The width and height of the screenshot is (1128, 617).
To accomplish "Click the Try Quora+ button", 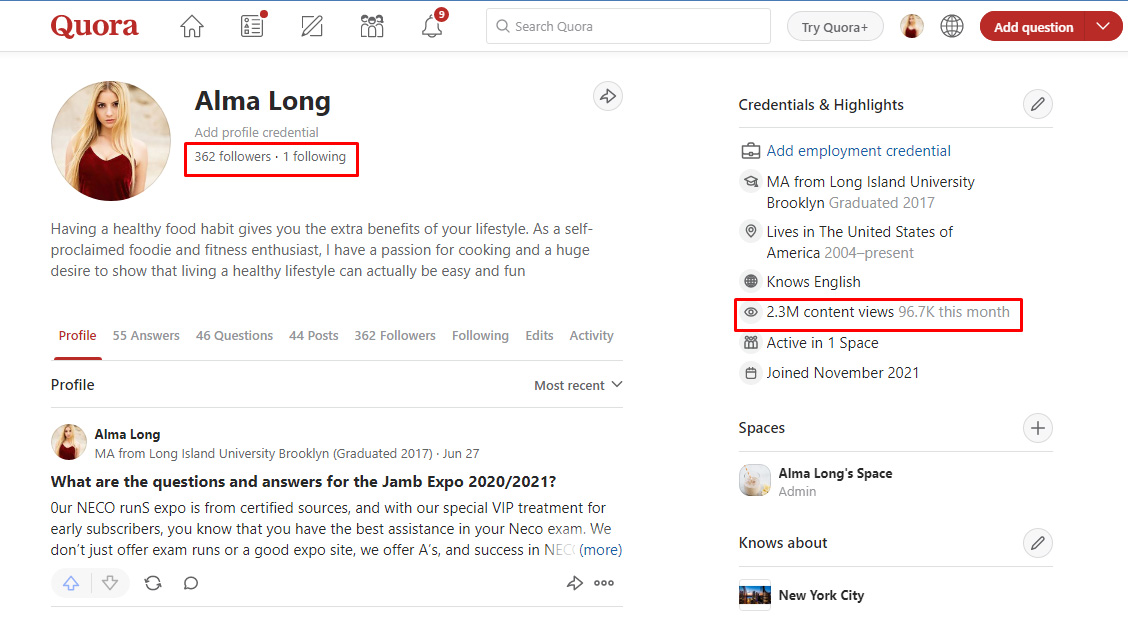I will click(834, 27).
